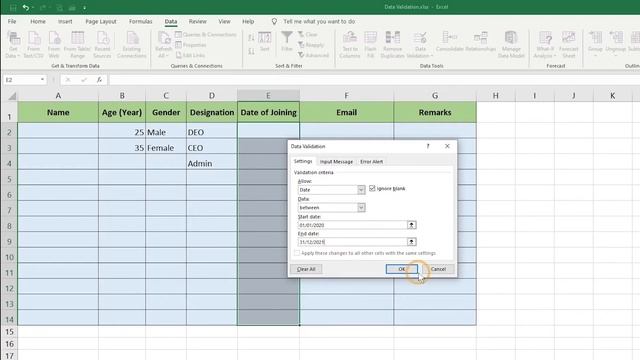Image resolution: width=640 pixels, height=360 pixels.
Task: Select column F header
Action: point(347,96)
